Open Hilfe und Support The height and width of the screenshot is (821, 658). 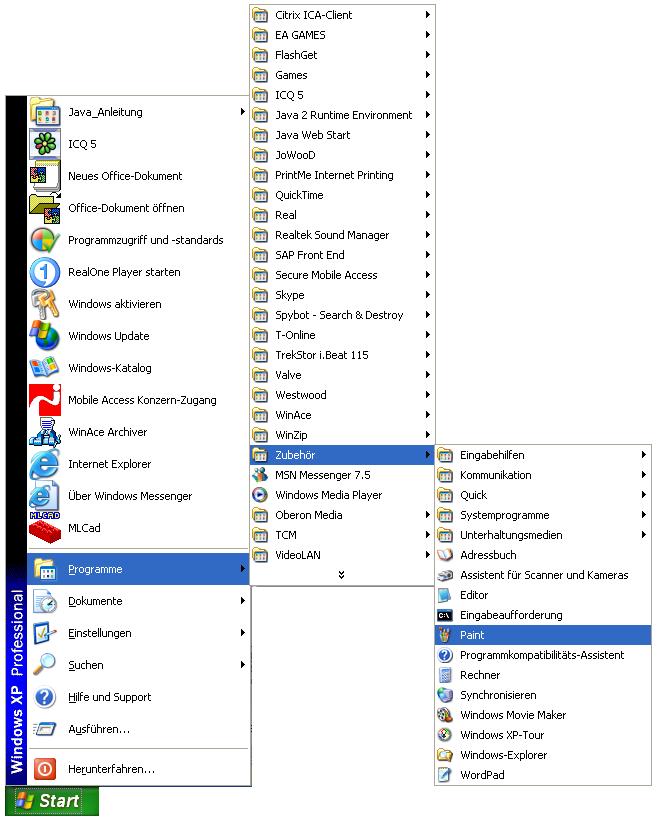[x=109, y=697]
